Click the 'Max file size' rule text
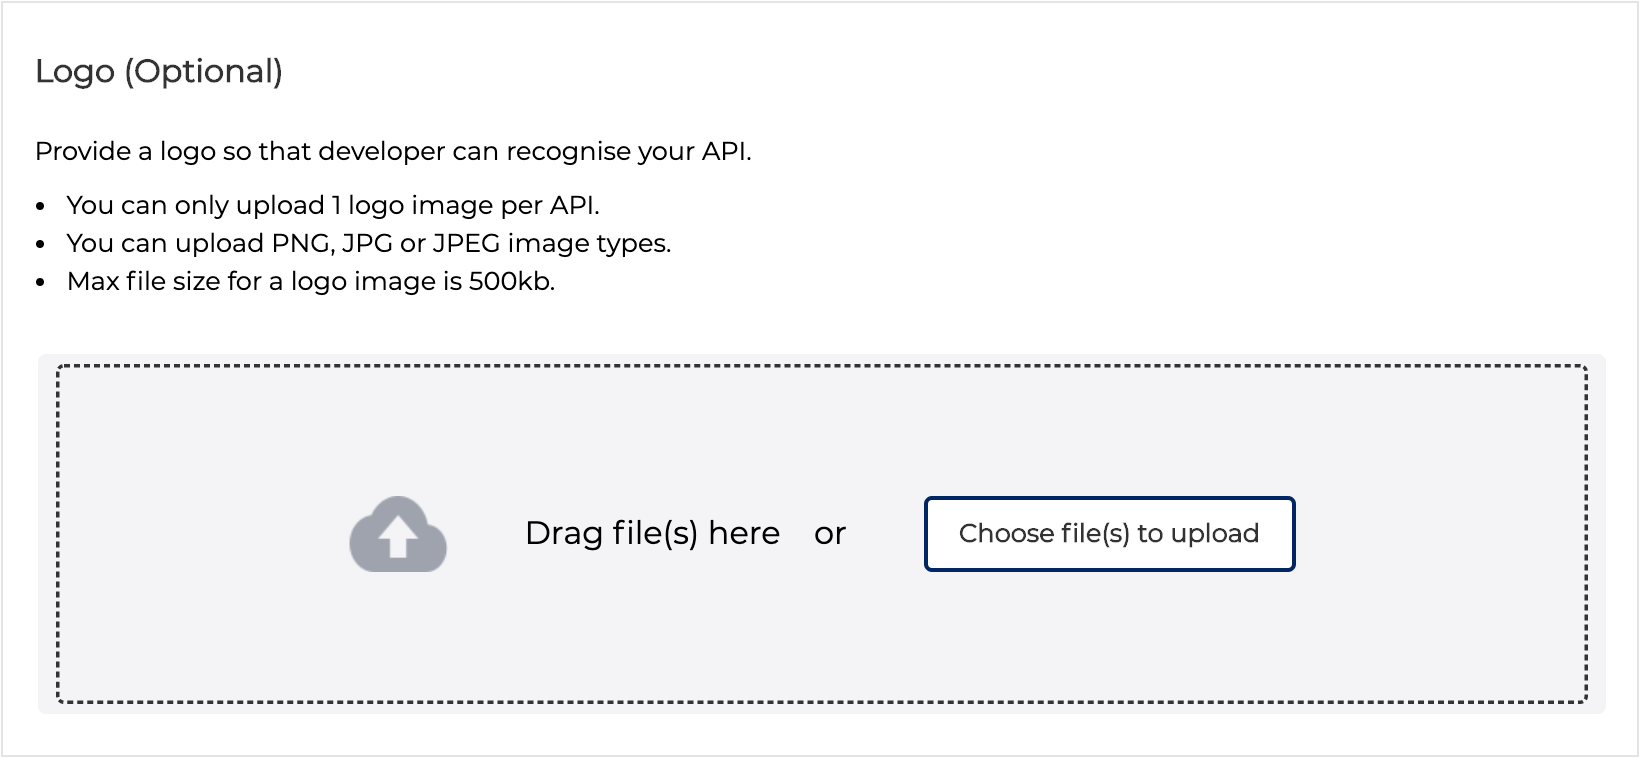1640x758 pixels. click(x=311, y=281)
